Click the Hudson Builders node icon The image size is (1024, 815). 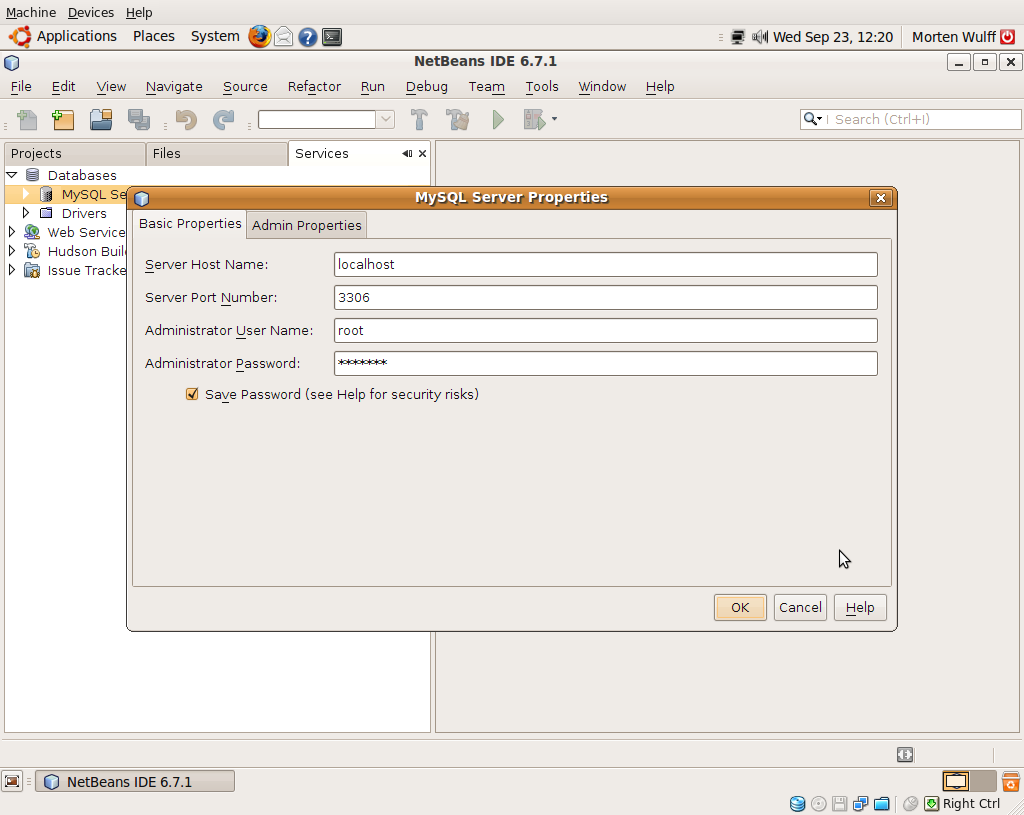(32, 251)
